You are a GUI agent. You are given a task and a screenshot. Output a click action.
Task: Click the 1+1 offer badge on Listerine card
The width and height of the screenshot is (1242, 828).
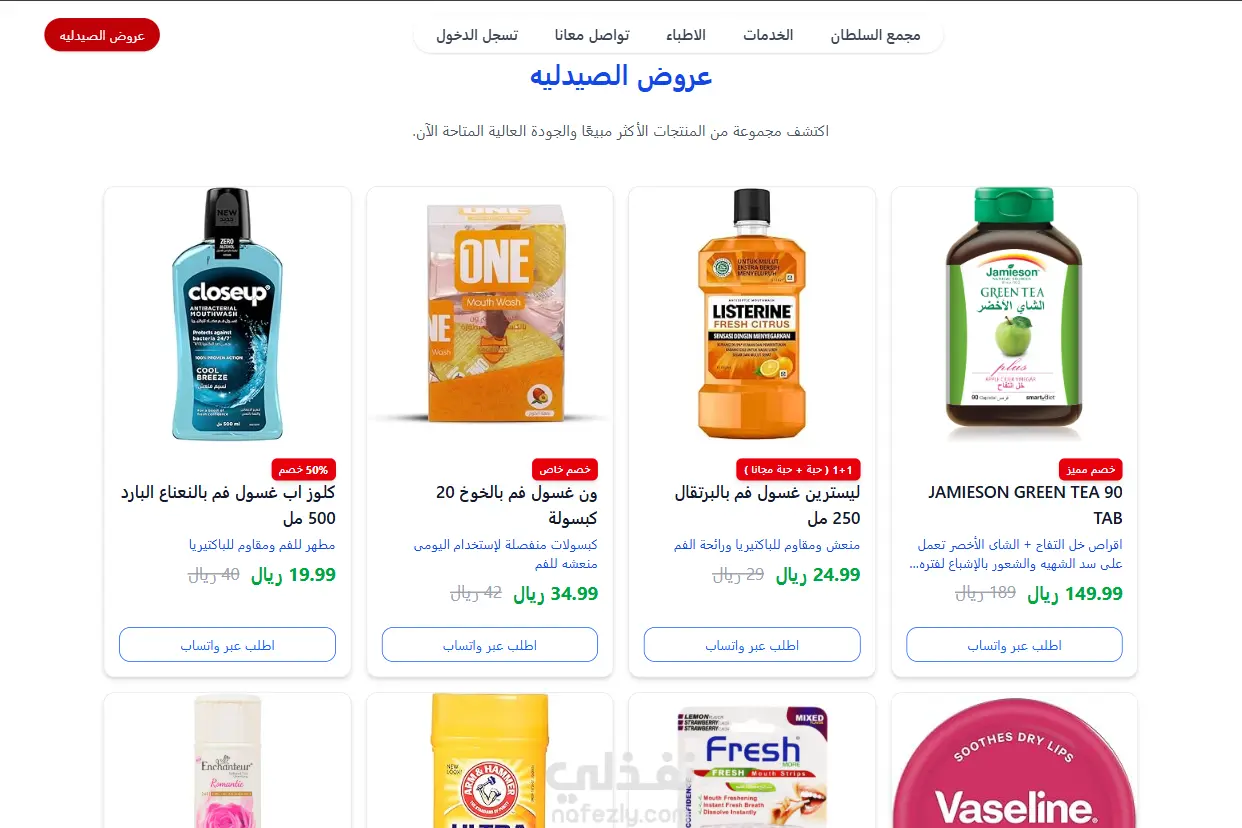799,469
